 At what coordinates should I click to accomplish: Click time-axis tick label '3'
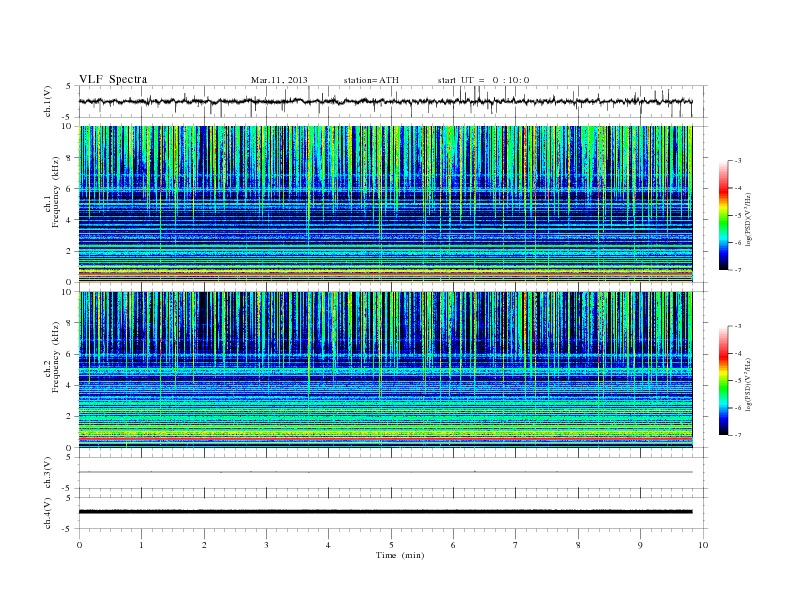[x=266, y=545]
